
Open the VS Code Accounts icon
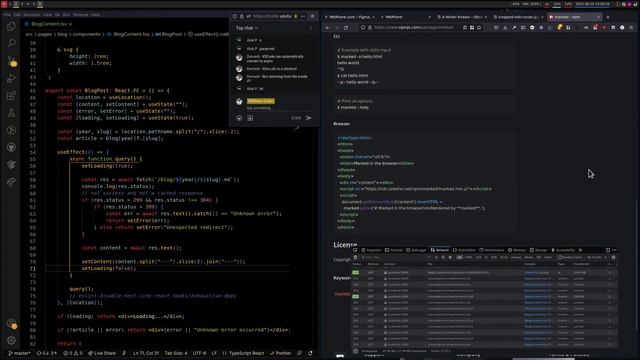coord(11,324)
